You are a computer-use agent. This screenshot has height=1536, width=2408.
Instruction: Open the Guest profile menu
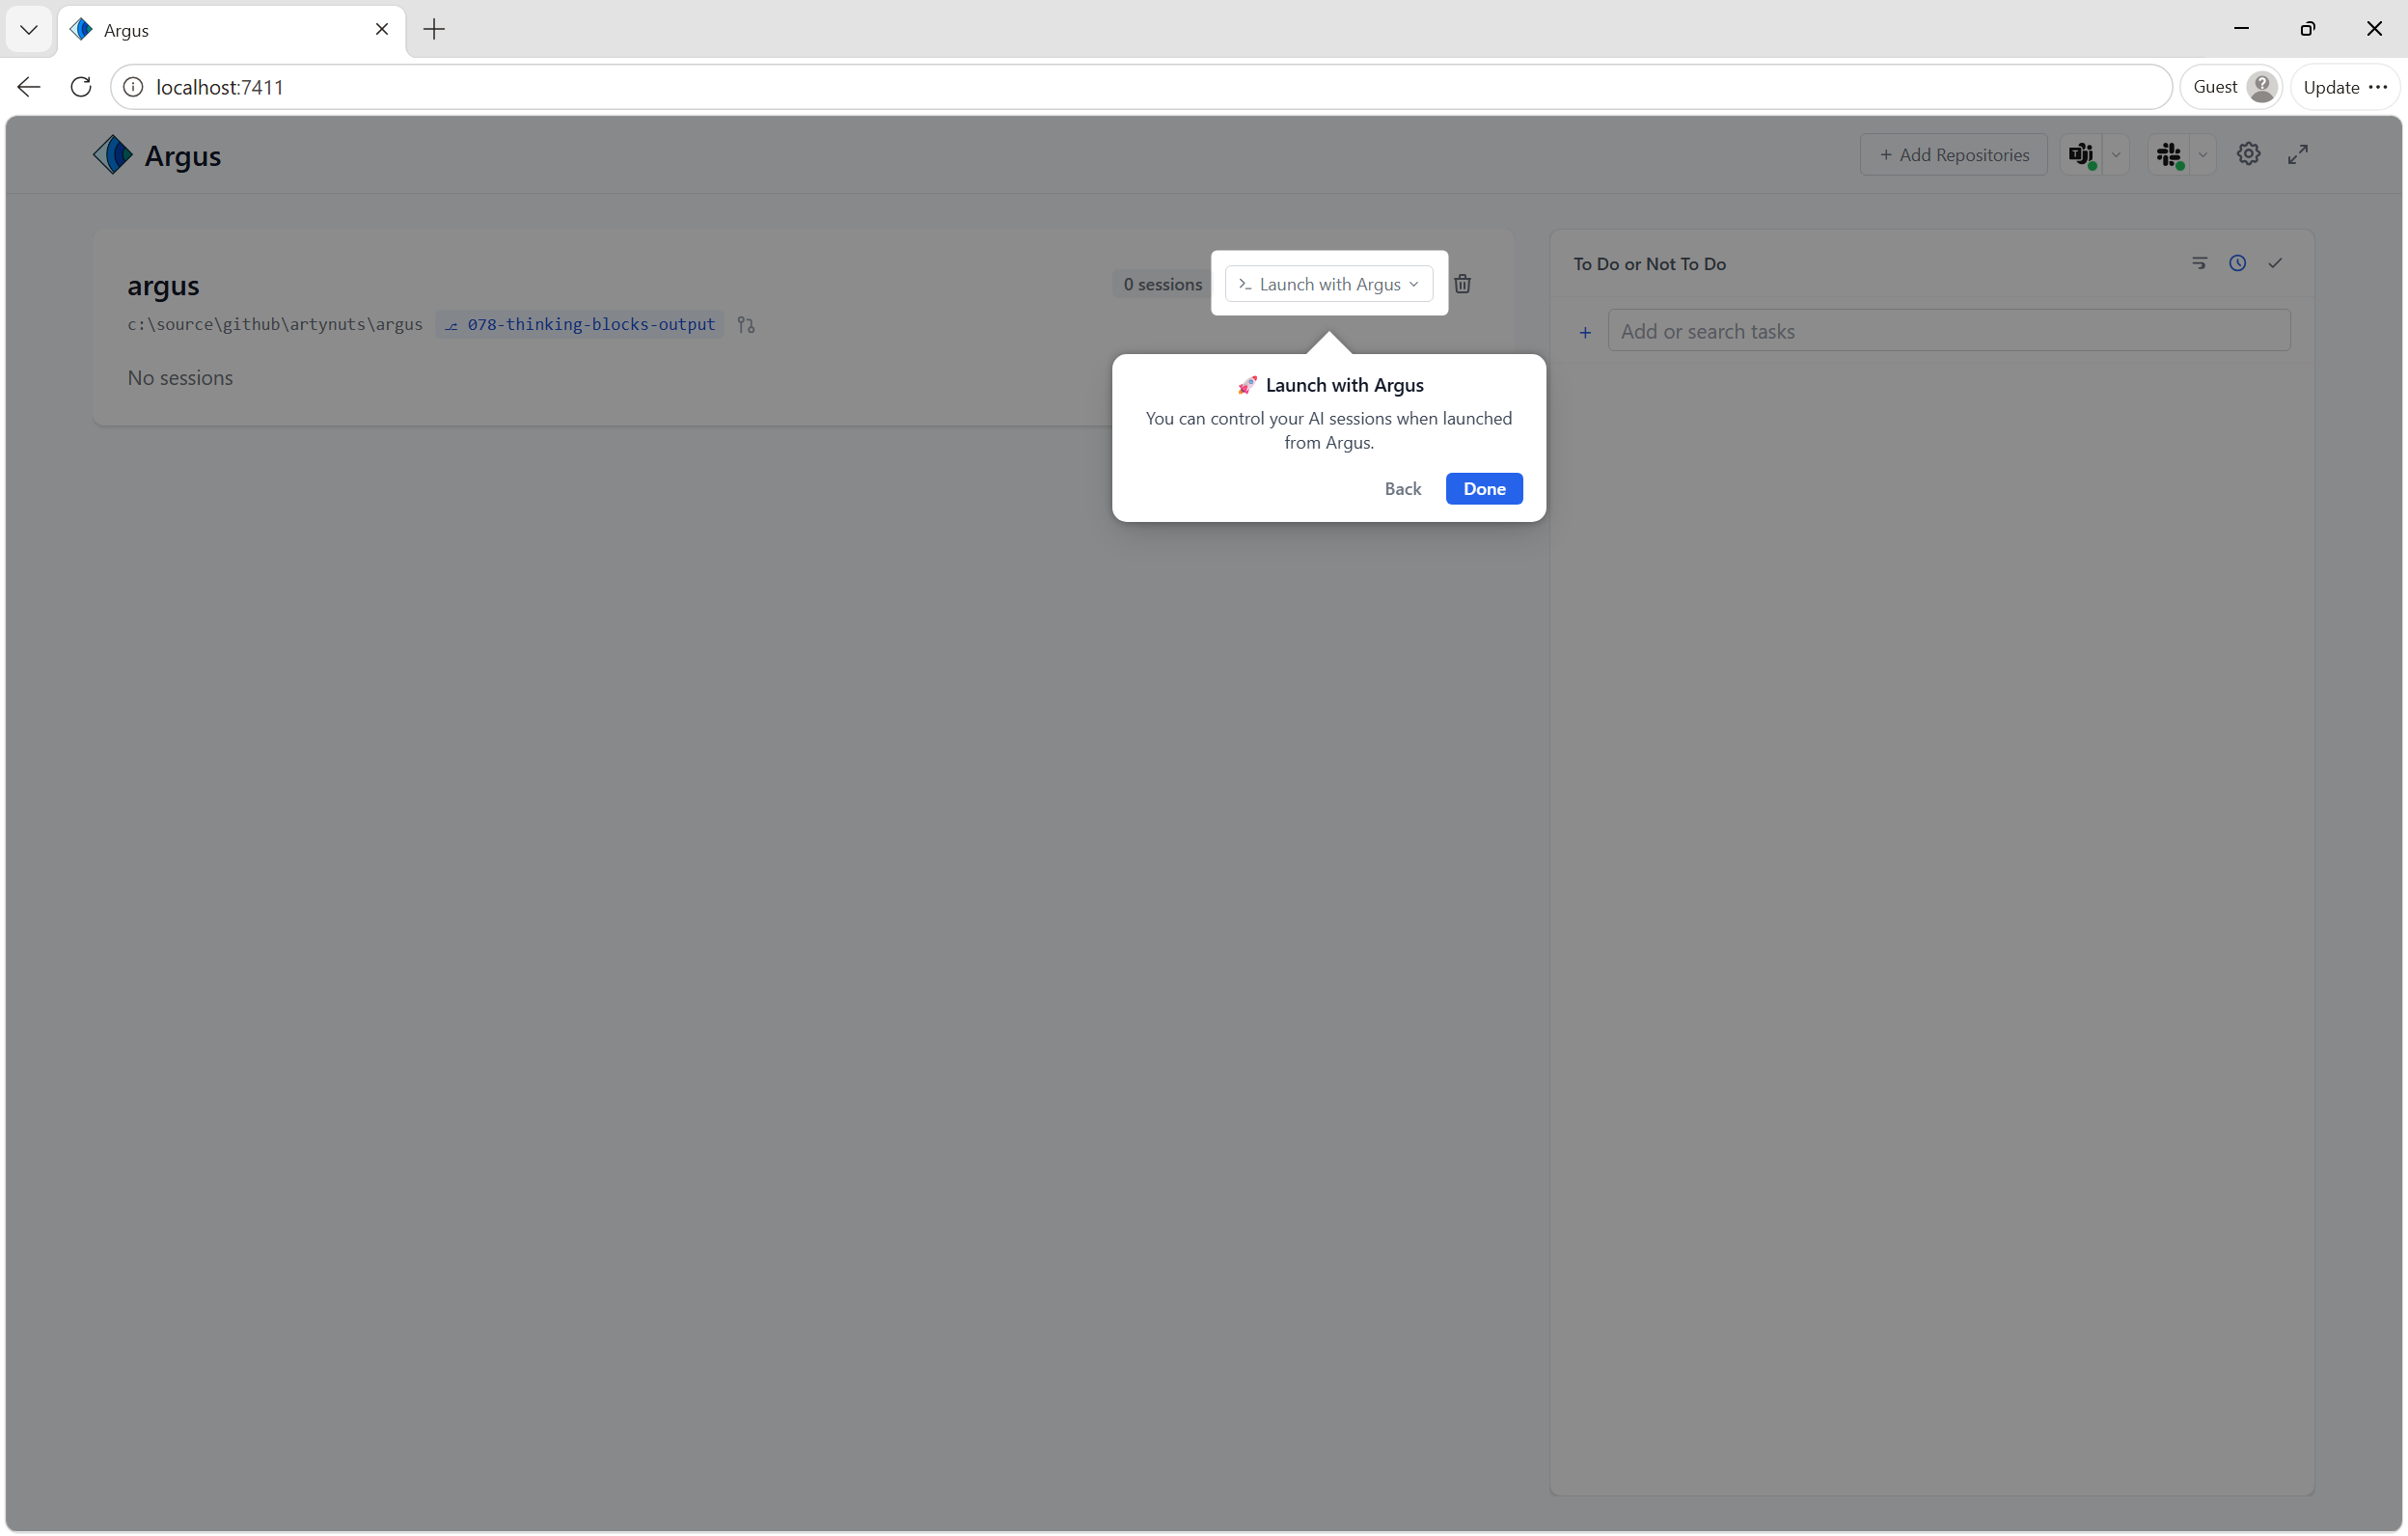2233,87
